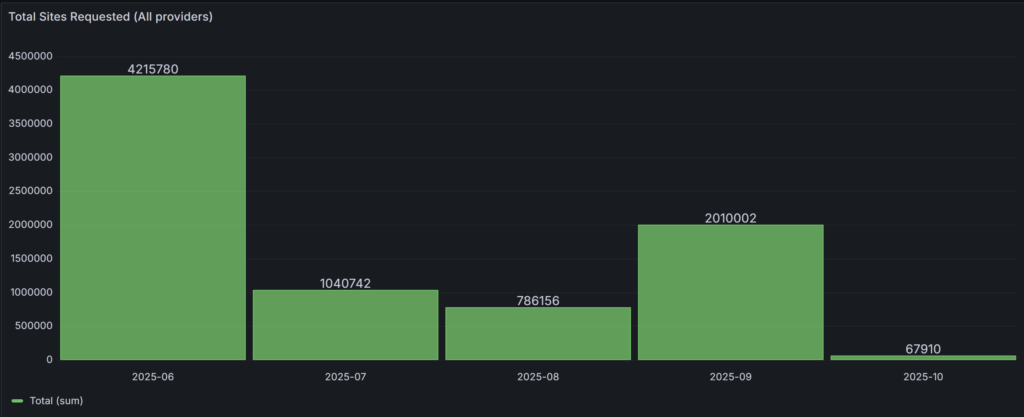1024x417 pixels.
Task: Select the 2000000 y-axis tick label
Action: pyautogui.click(x=30, y=225)
